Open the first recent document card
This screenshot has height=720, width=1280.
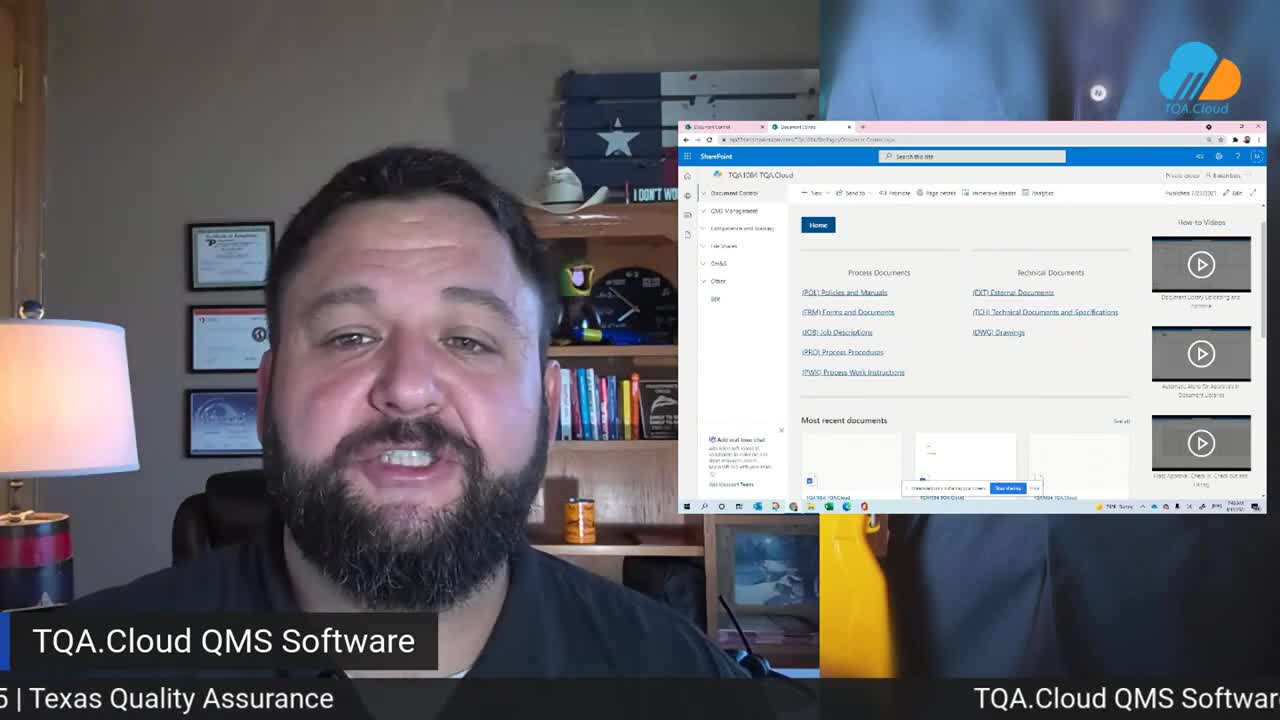tap(852, 465)
